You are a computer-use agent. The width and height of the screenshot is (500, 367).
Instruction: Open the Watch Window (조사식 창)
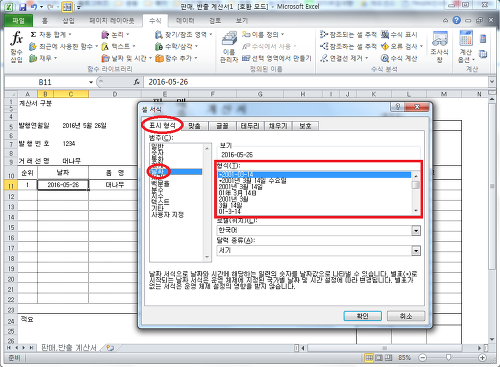point(439,47)
